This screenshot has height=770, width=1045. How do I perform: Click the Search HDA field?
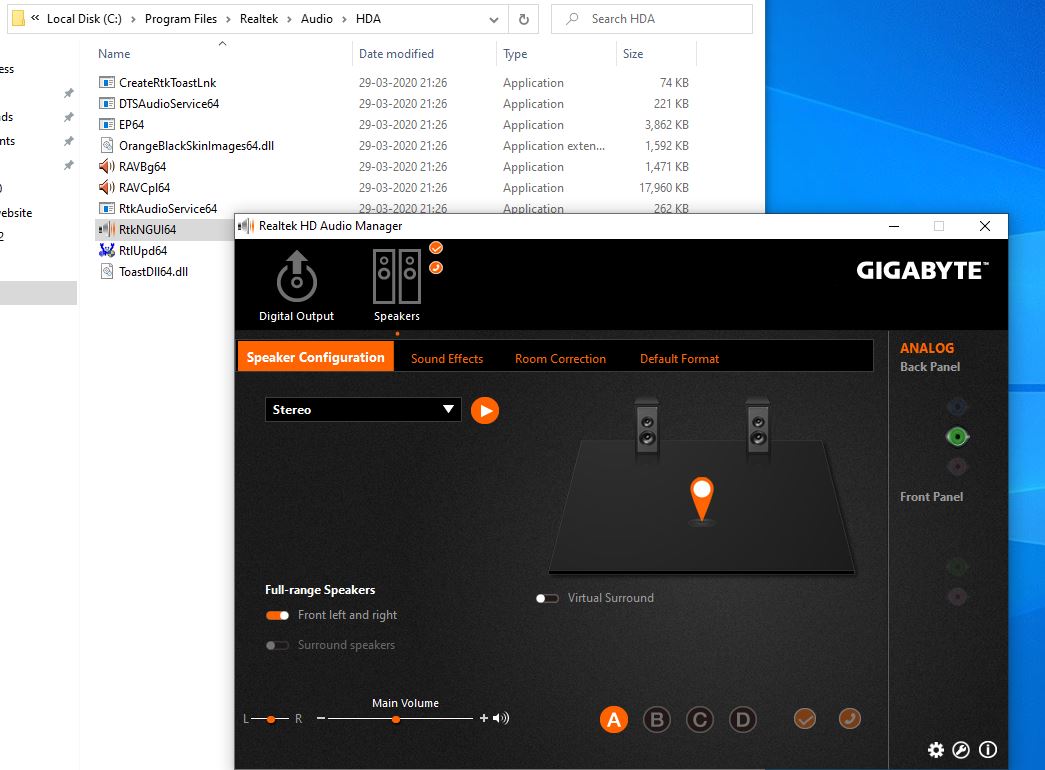click(x=652, y=19)
